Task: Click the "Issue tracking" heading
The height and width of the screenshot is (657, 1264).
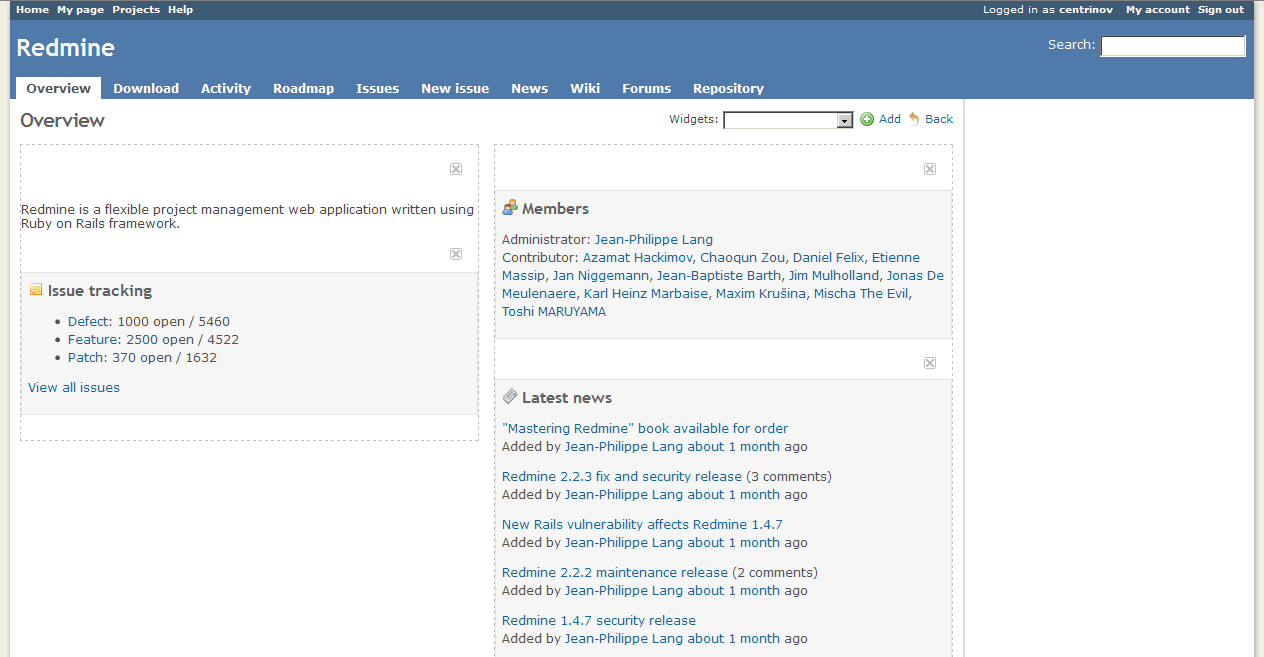Action: pyautogui.click(x=100, y=291)
